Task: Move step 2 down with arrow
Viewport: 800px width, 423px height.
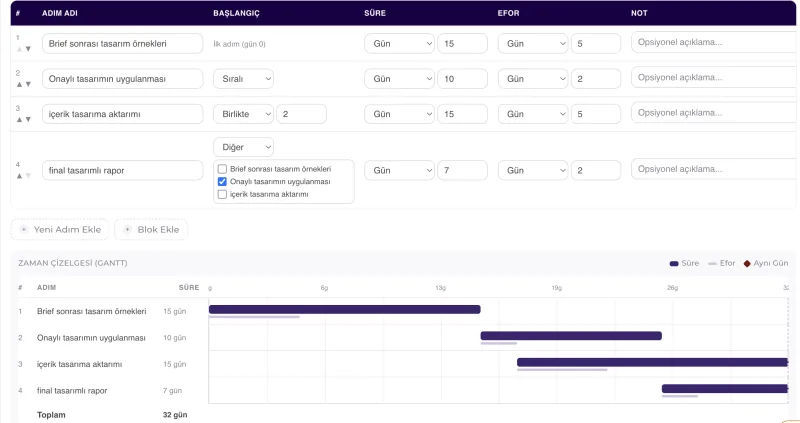Action: (x=28, y=84)
